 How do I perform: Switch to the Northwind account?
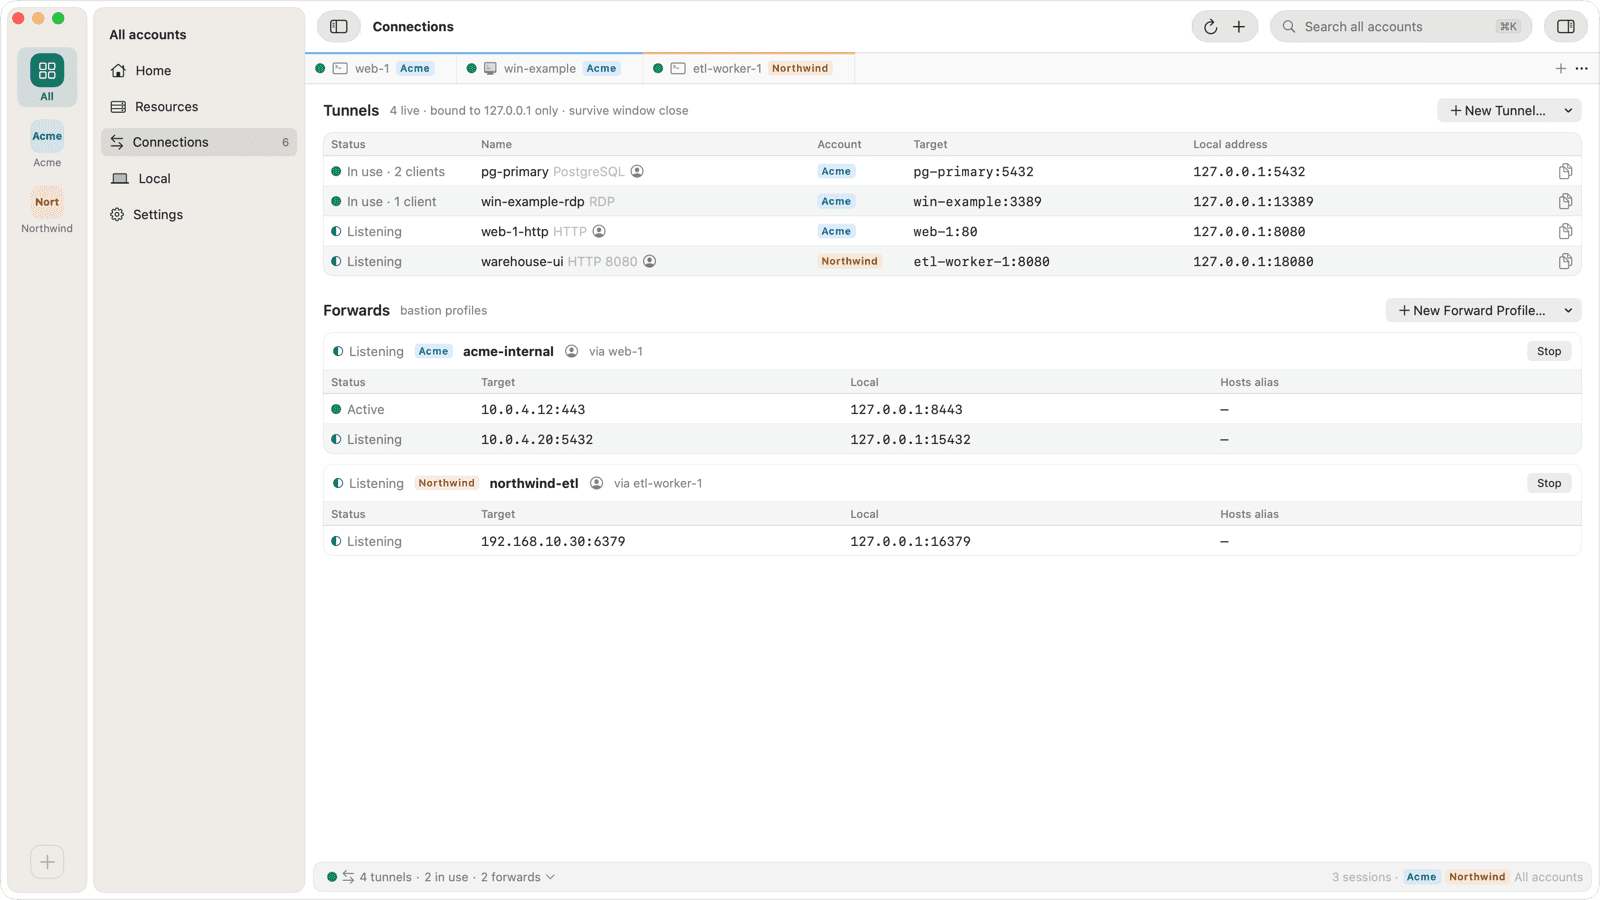tap(47, 211)
